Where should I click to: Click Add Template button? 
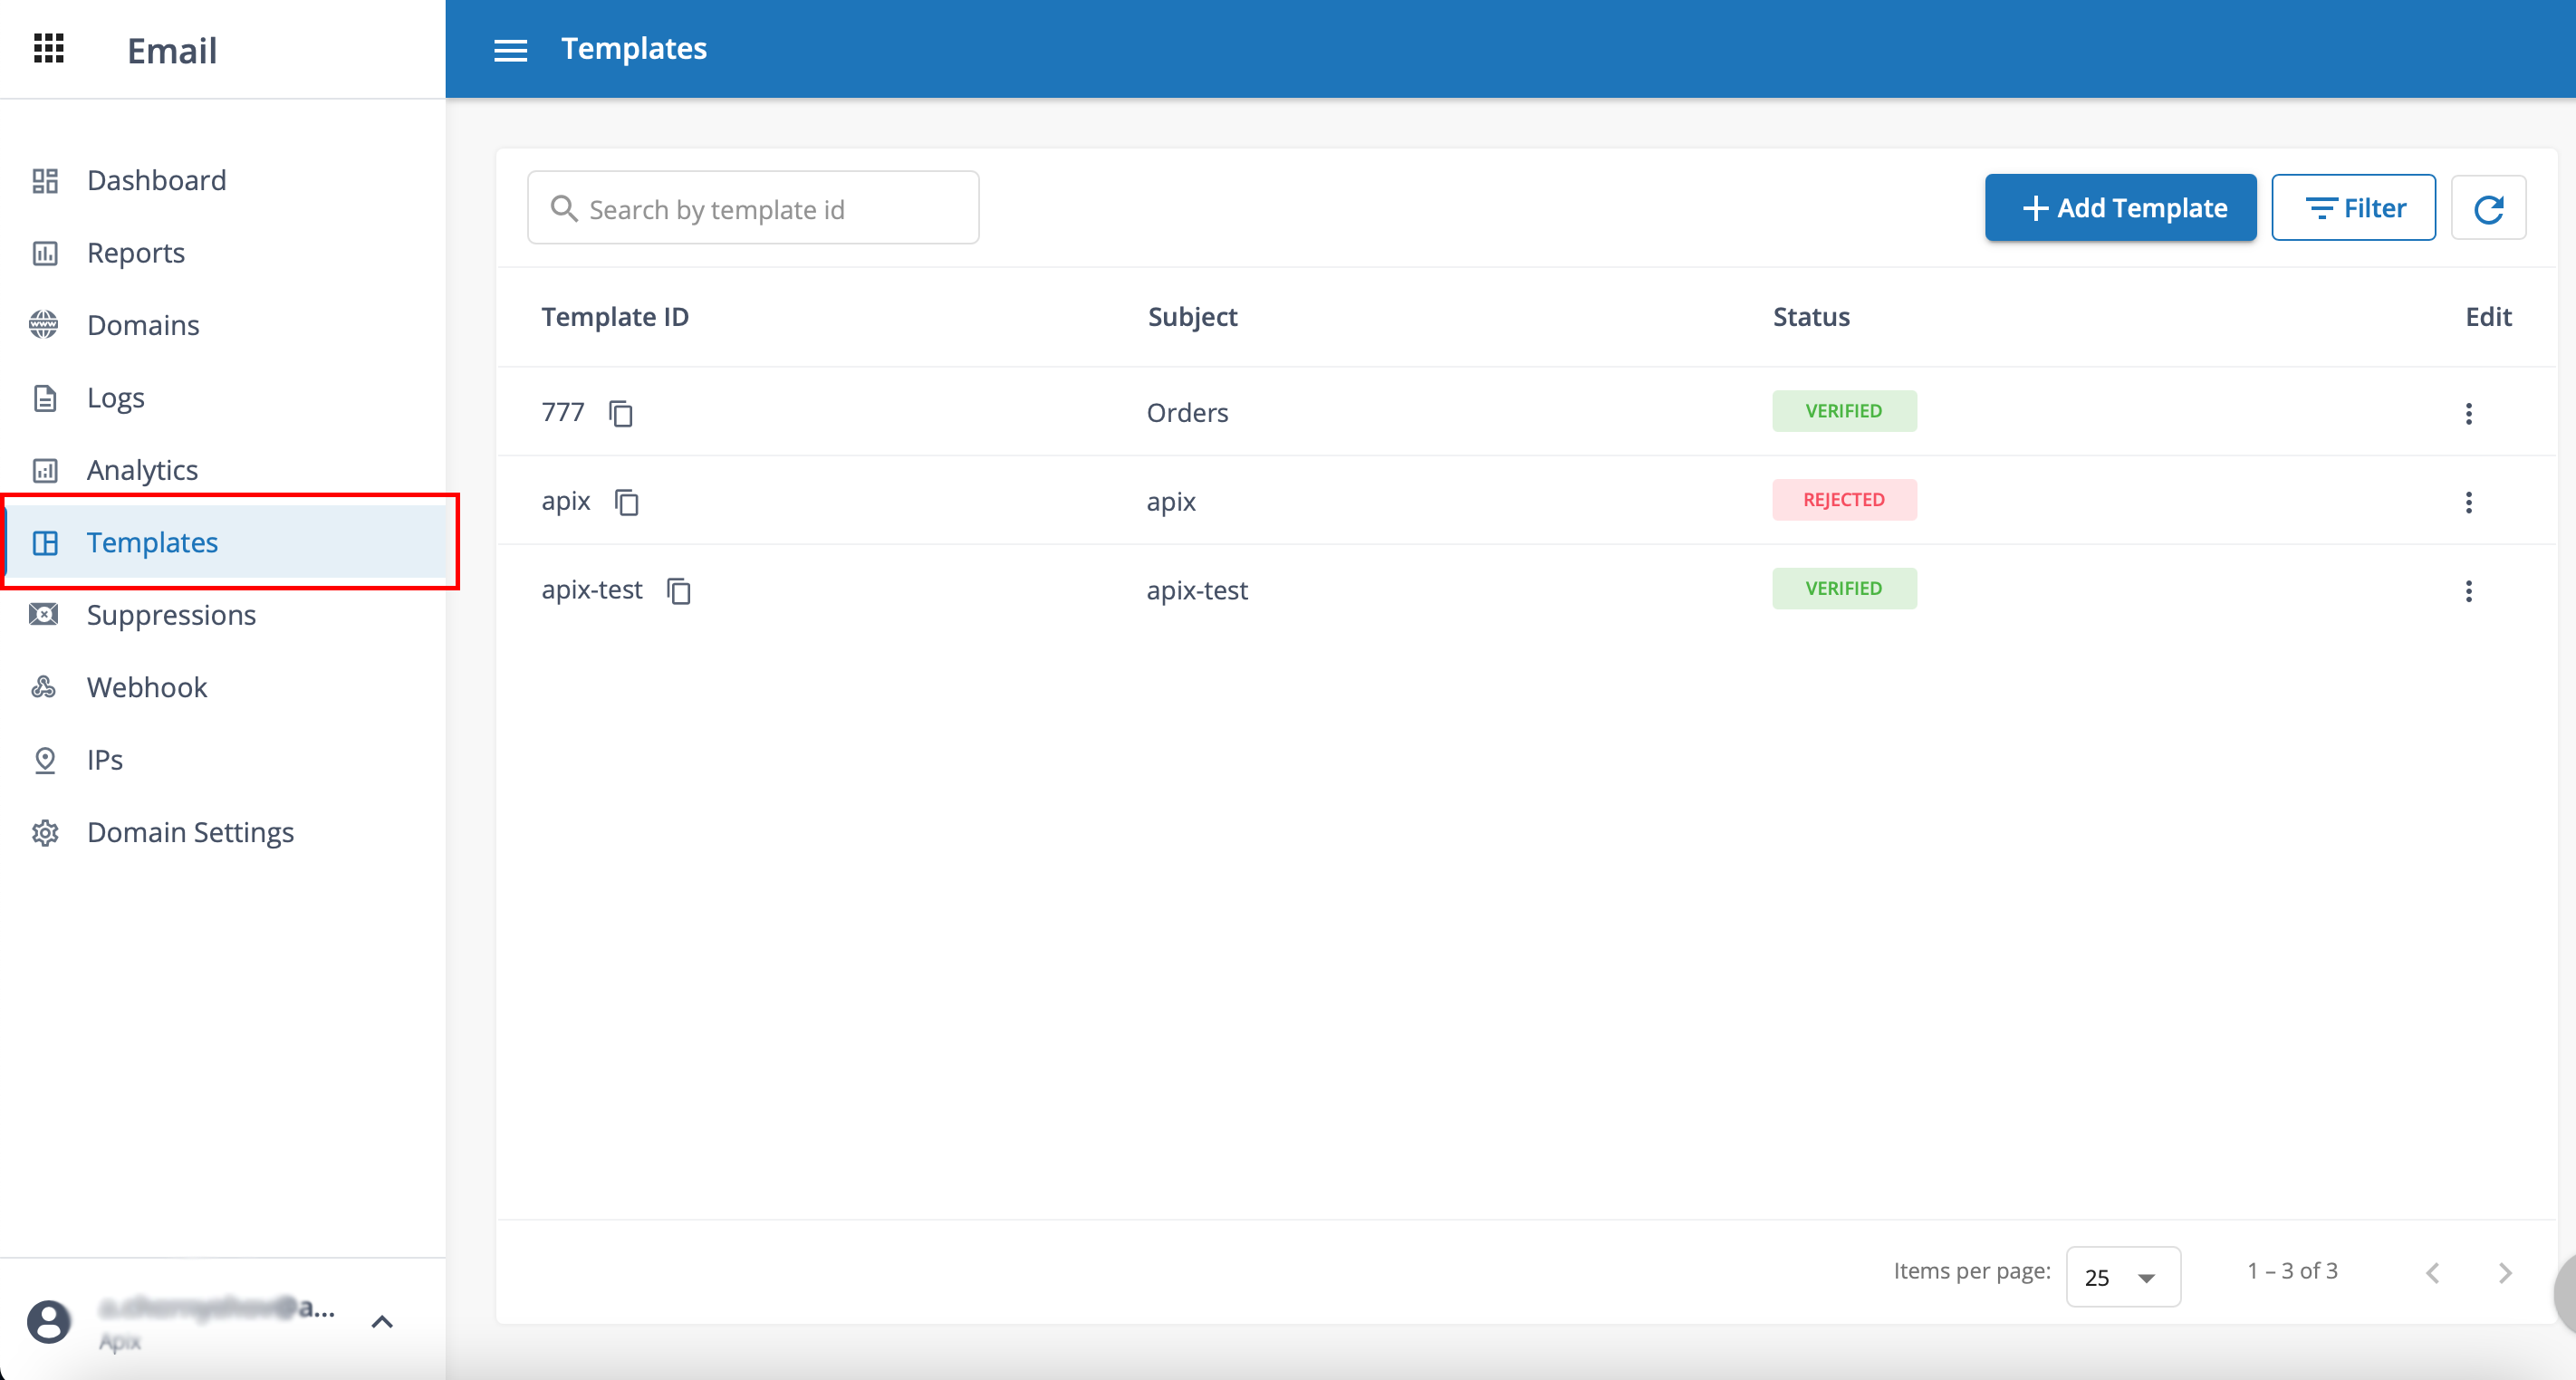tap(2123, 208)
